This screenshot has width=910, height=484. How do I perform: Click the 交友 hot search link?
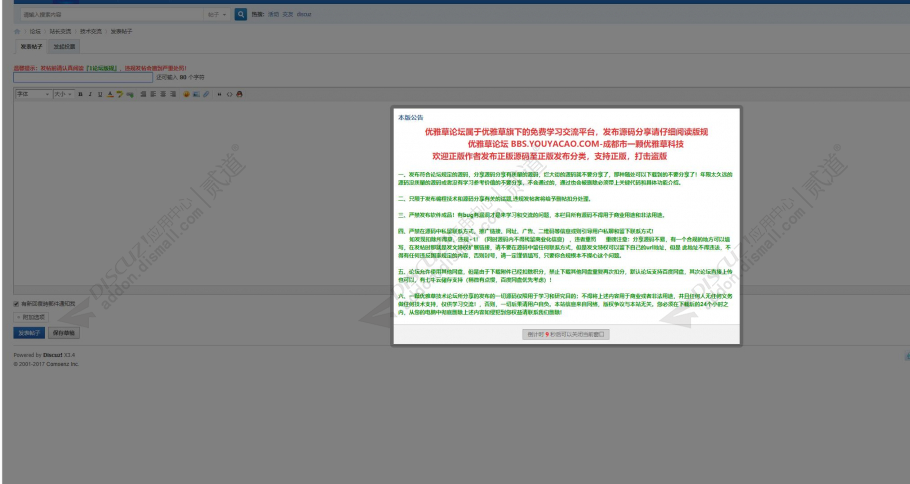287,15
